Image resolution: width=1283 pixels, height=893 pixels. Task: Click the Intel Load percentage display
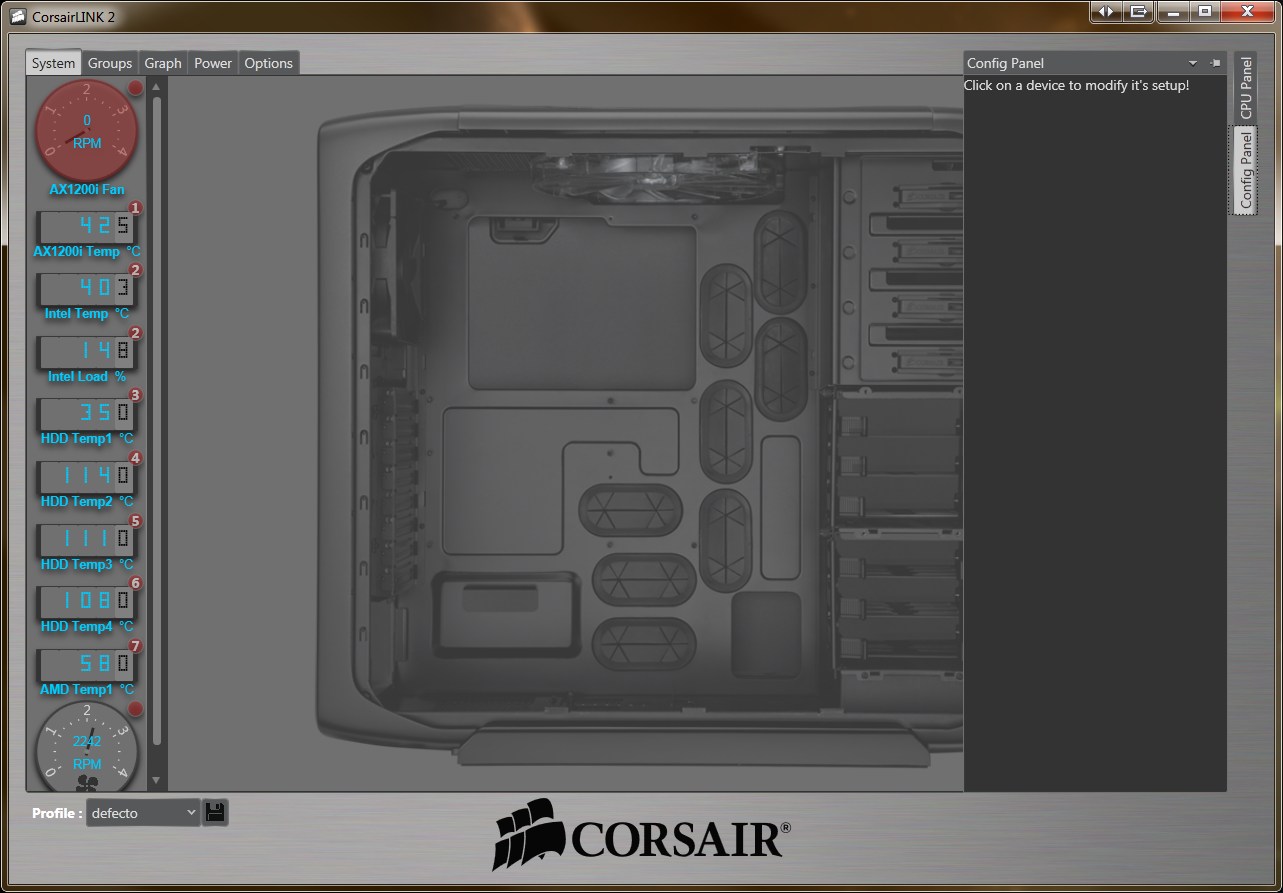(86, 352)
